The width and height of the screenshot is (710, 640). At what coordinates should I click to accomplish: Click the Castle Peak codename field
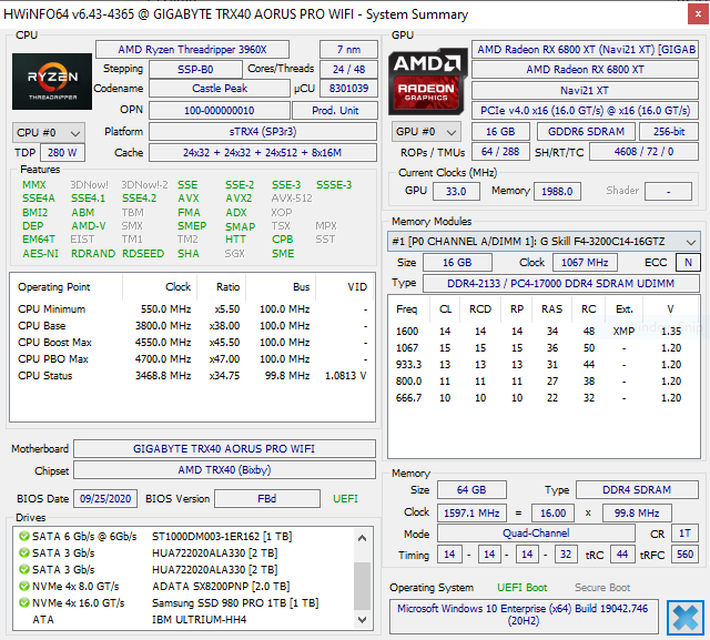220,88
